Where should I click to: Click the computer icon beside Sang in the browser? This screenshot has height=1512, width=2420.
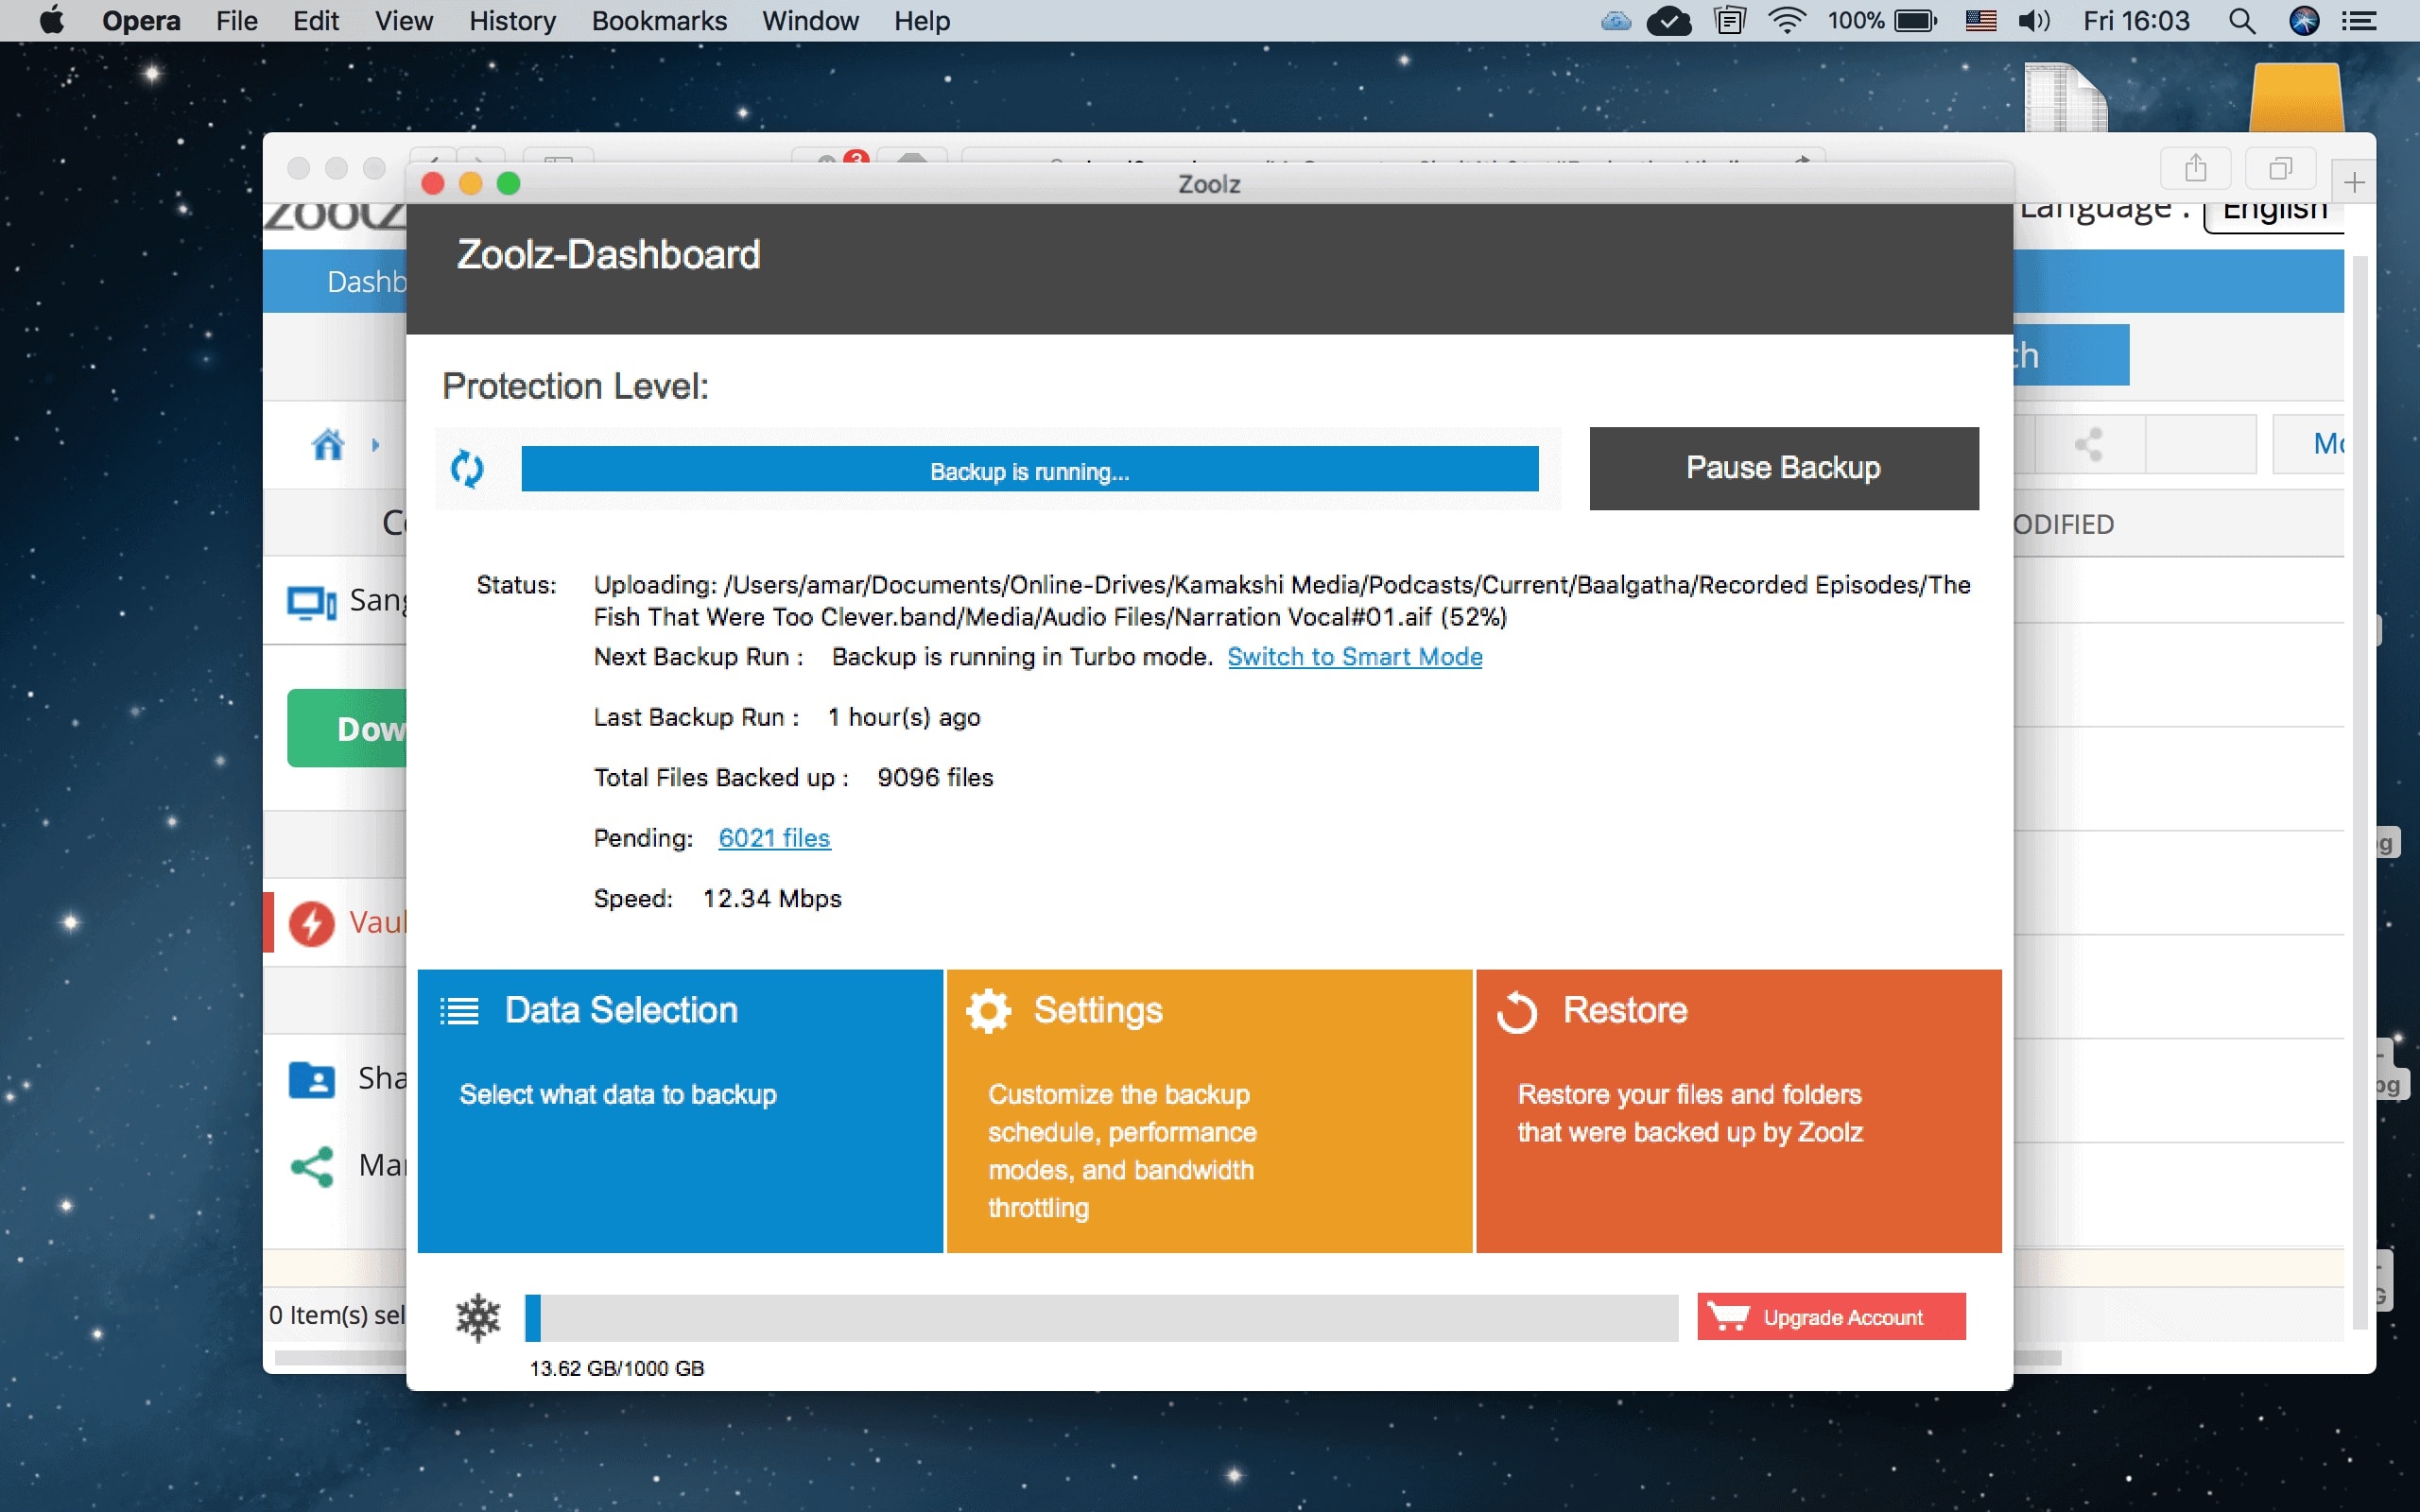tap(311, 602)
